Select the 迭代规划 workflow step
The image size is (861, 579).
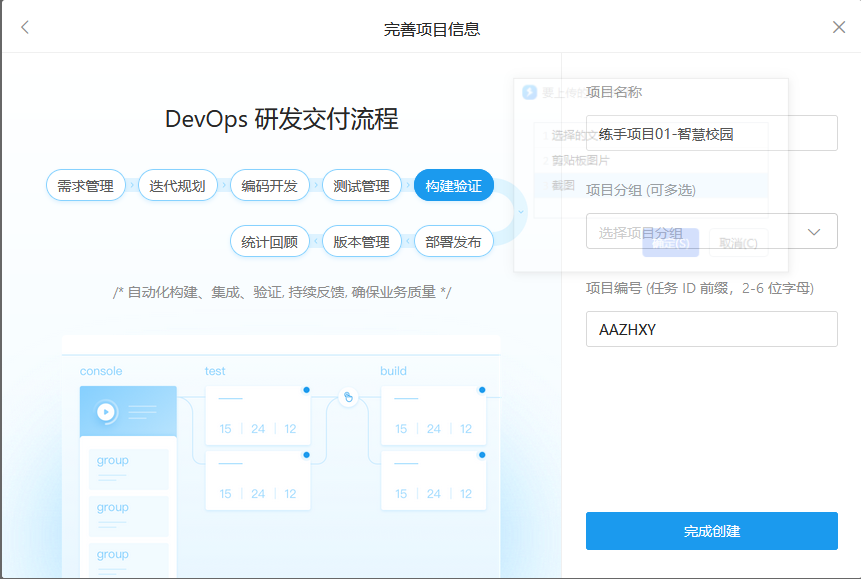click(177, 186)
